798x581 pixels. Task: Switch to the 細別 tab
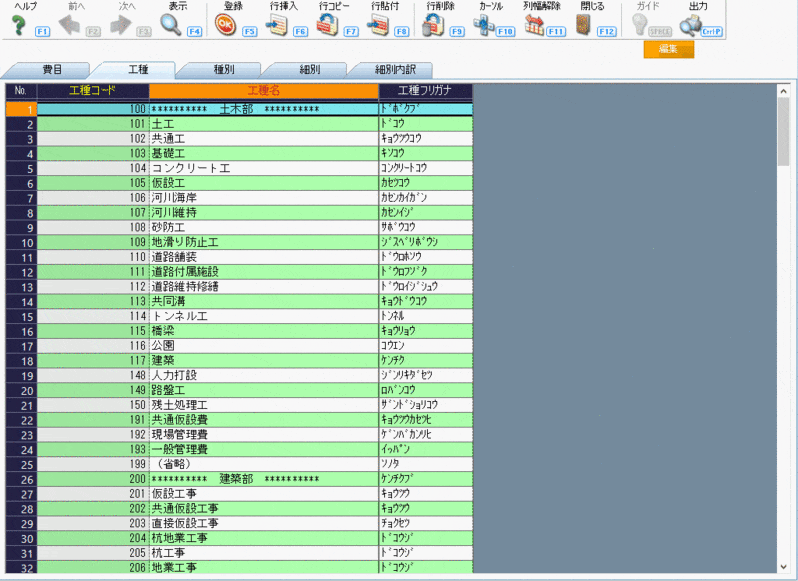(x=309, y=70)
